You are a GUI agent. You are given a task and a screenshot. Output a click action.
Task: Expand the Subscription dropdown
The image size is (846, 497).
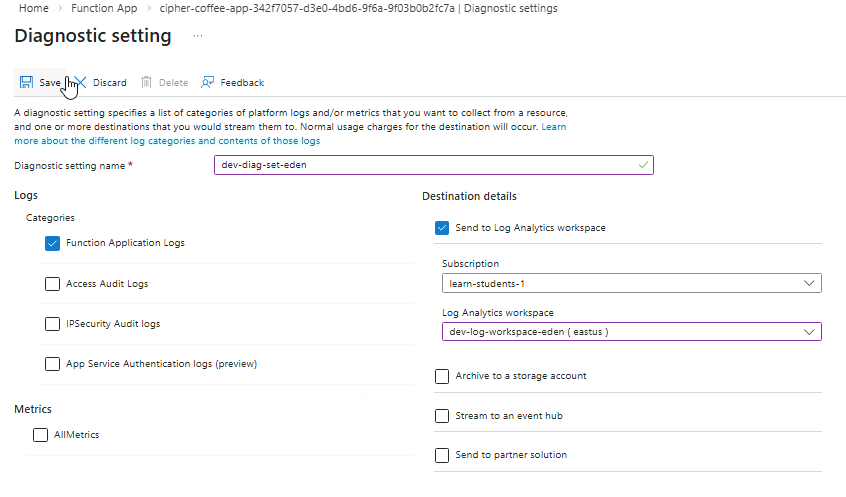coord(631,283)
